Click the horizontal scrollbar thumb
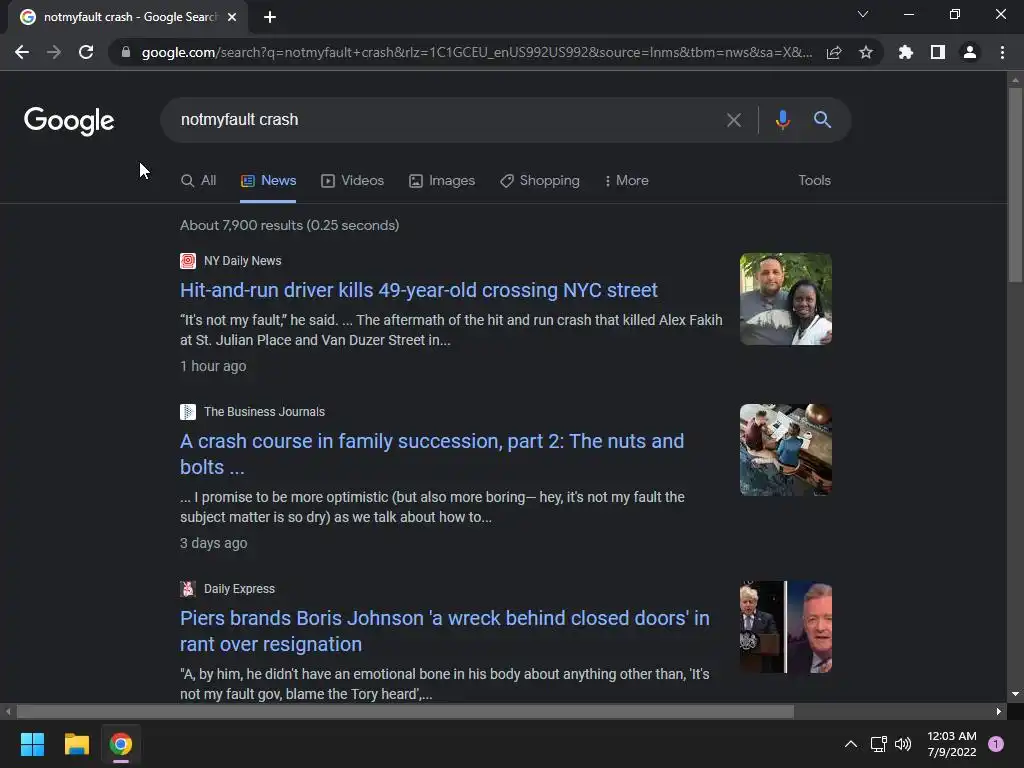This screenshot has width=1024, height=768. 405,711
